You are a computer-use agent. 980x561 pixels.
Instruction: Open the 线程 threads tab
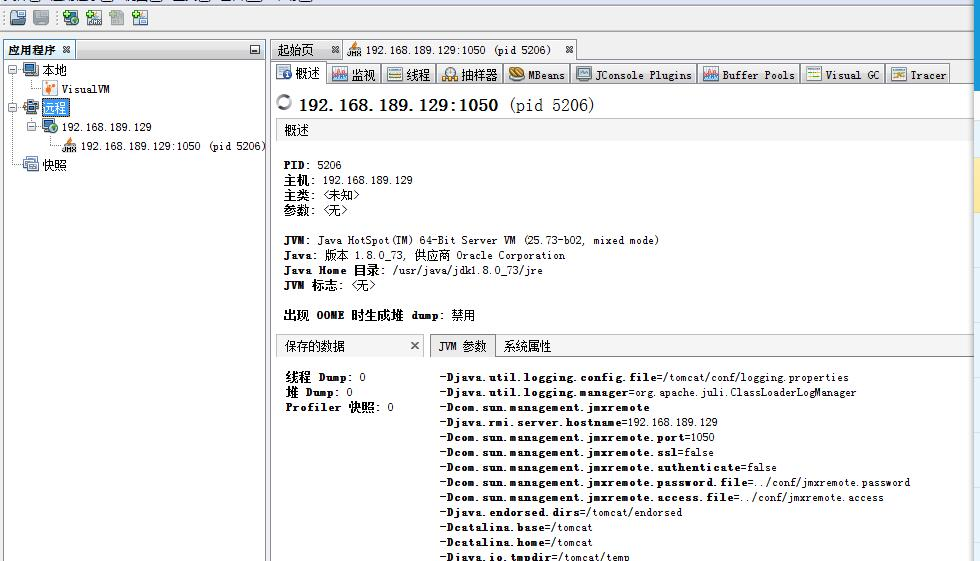(409, 75)
